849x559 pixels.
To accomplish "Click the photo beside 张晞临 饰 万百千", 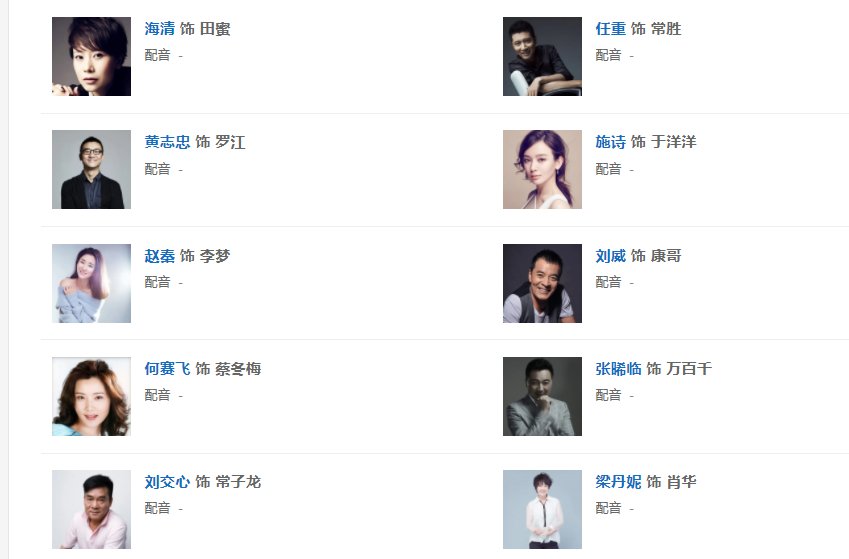I will click(x=542, y=396).
